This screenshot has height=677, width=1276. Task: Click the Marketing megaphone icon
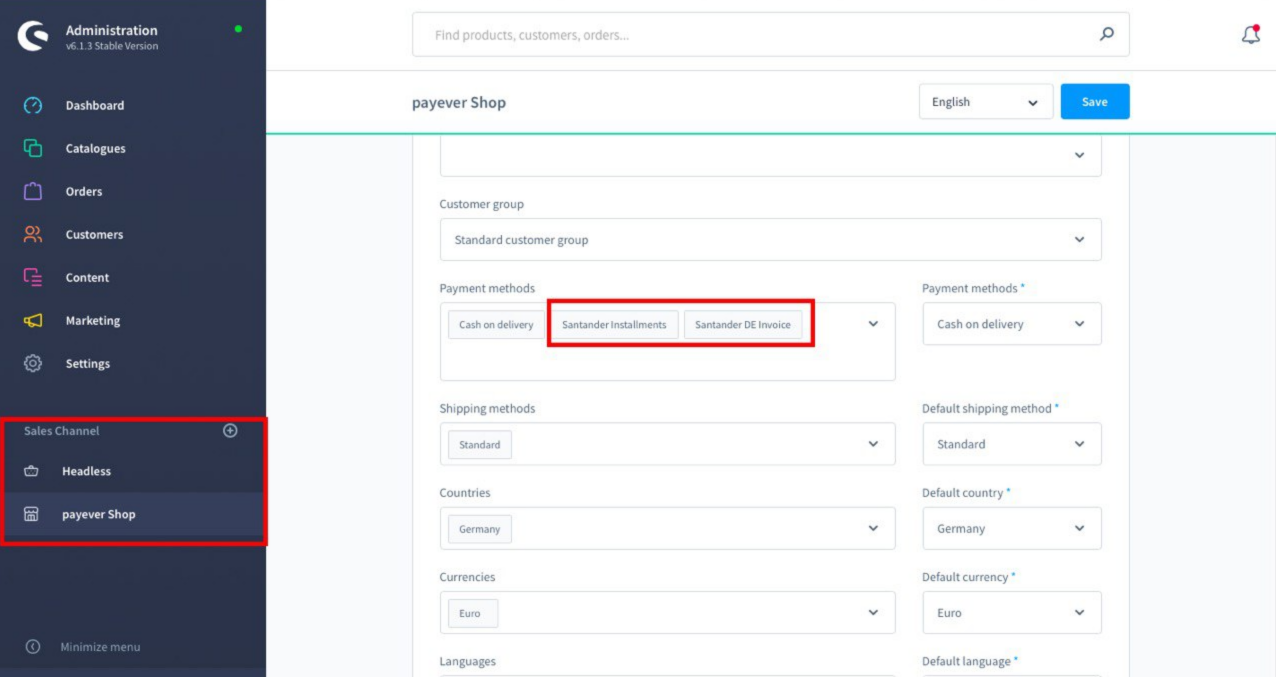pos(33,320)
